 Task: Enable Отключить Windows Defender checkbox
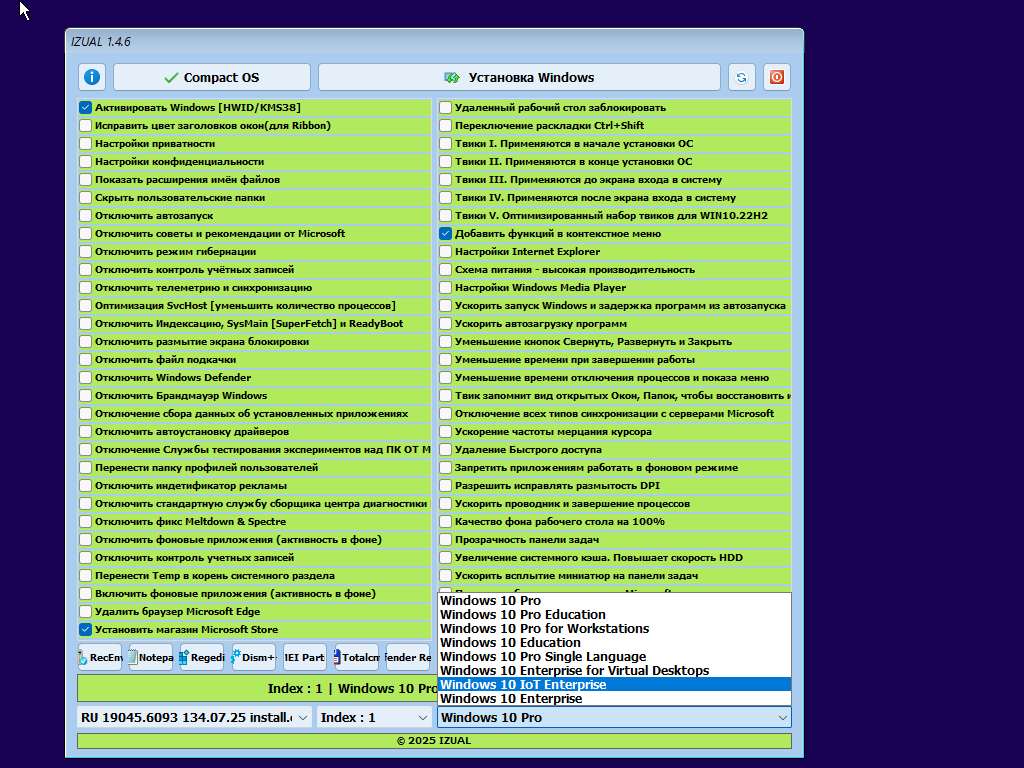(x=86, y=377)
